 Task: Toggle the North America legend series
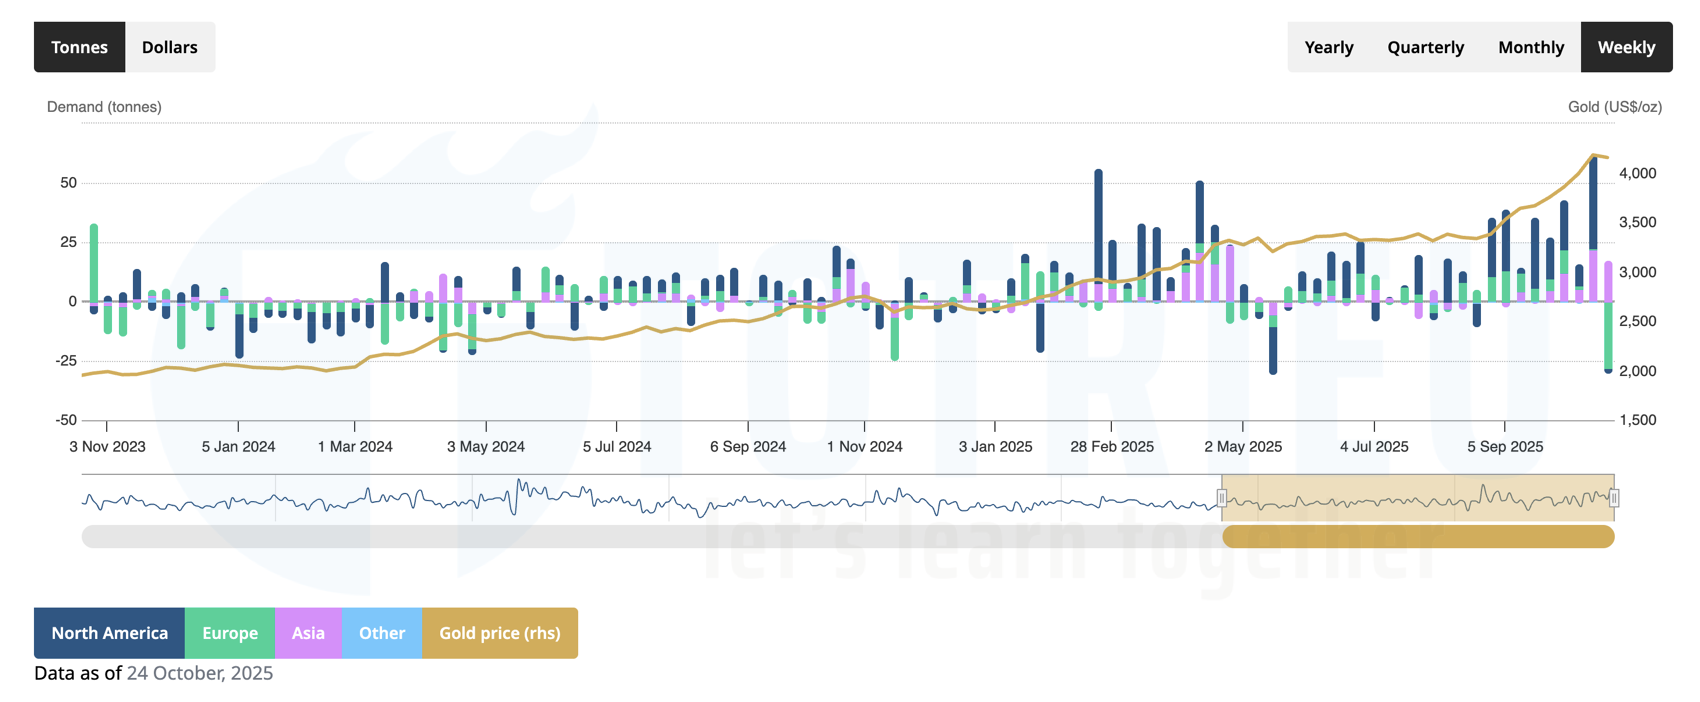(109, 633)
